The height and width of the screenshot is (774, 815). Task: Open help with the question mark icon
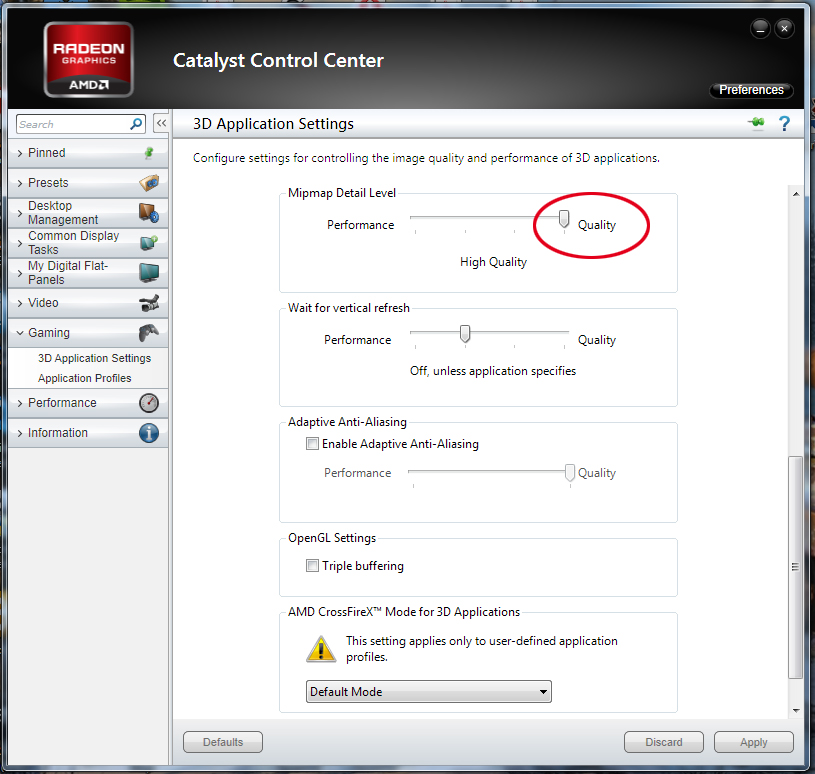point(784,124)
